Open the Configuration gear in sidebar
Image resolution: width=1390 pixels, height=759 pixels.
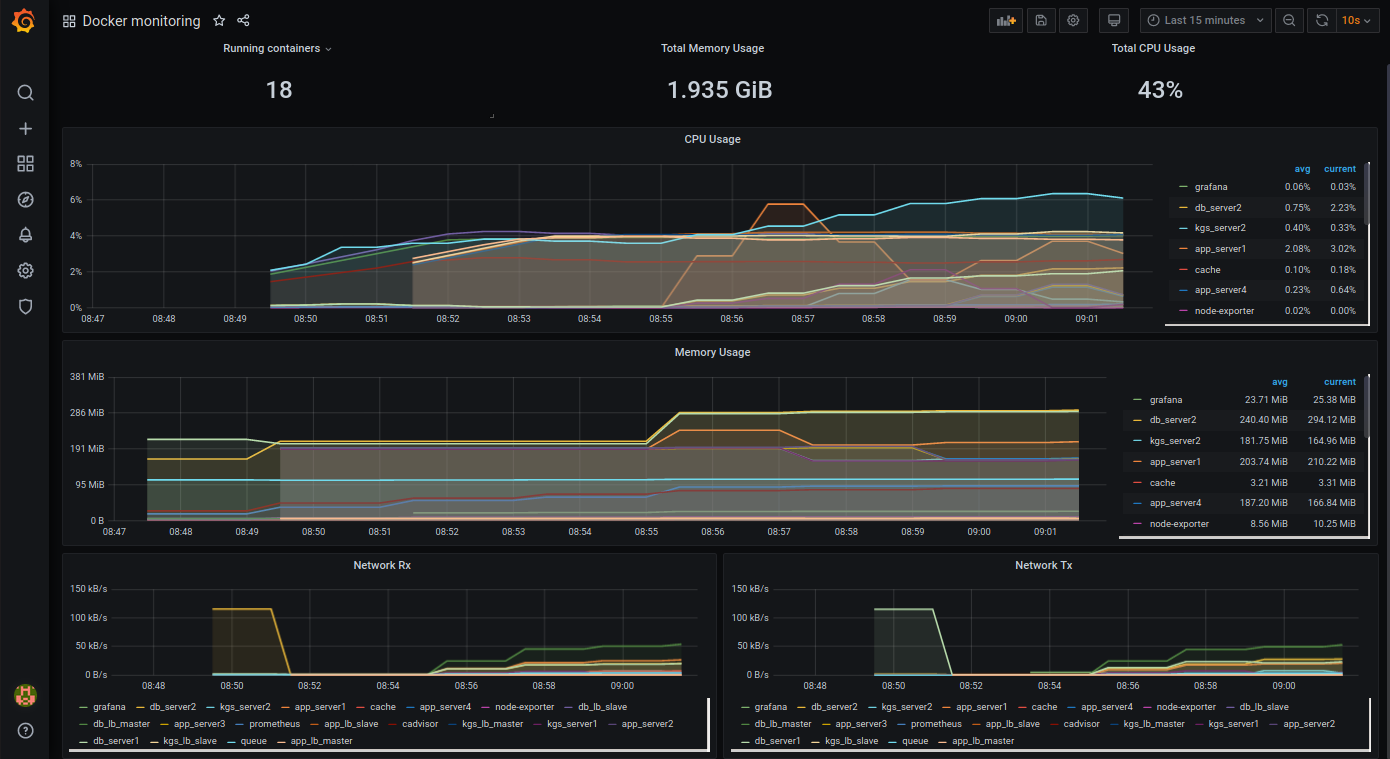click(26, 271)
